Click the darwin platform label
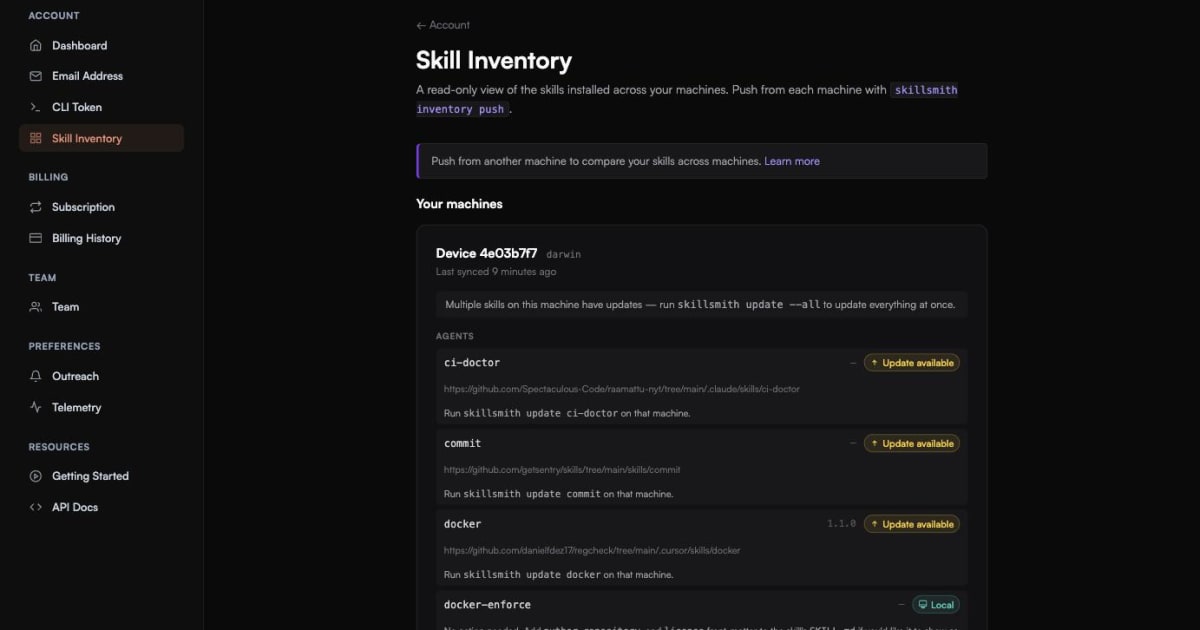 click(563, 254)
